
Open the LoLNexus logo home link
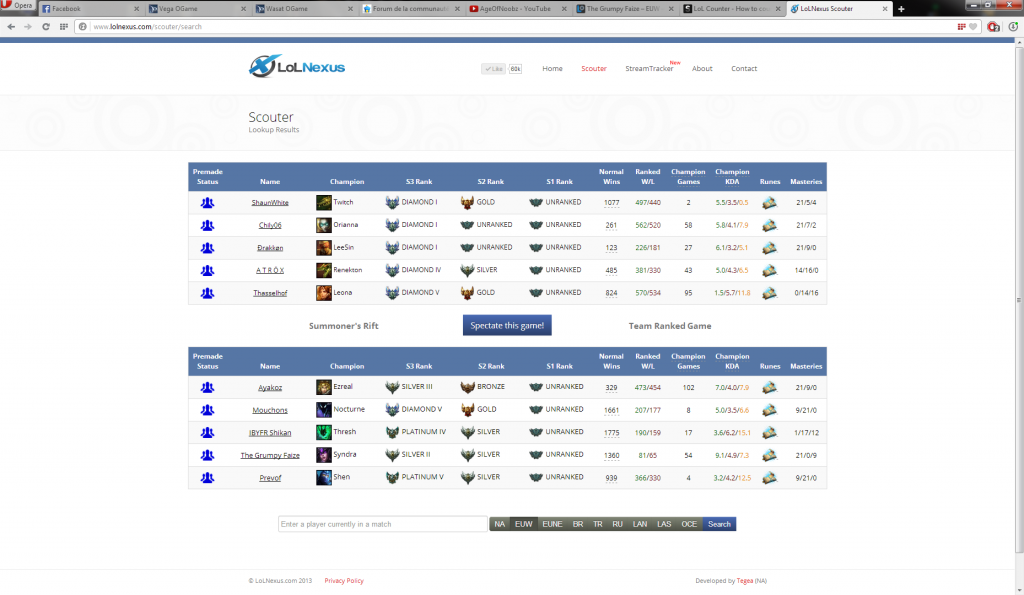(x=296, y=67)
